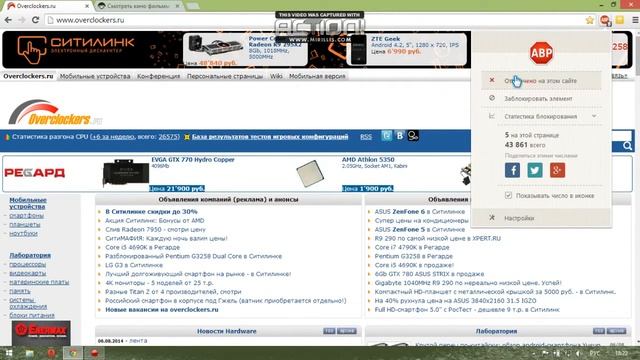Share stats via Facebook icon
Image resolution: width=640 pixels, height=360 pixels.
512,170
